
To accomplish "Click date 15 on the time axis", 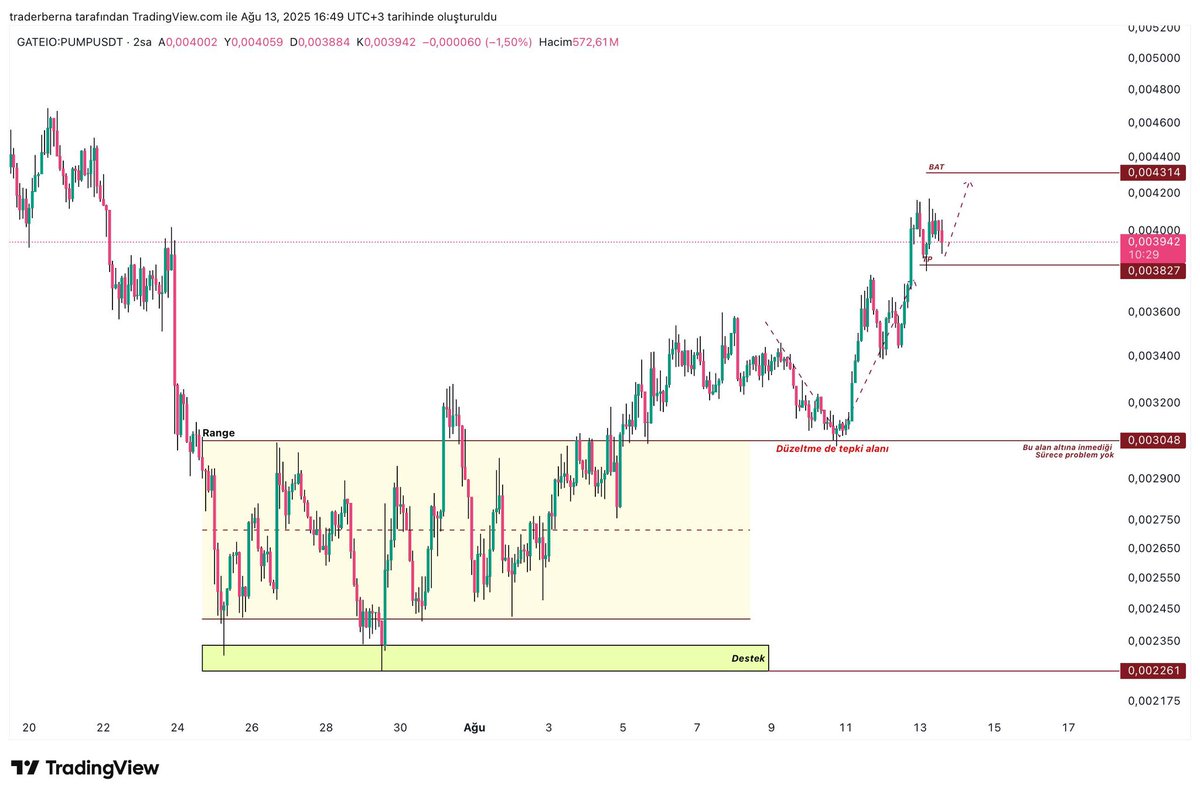I will [x=994, y=728].
